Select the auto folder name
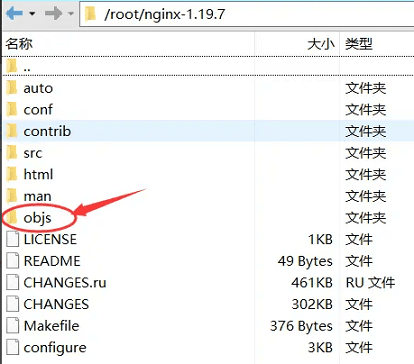Image resolution: width=414 pixels, height=364 pixels. [38, 88]
